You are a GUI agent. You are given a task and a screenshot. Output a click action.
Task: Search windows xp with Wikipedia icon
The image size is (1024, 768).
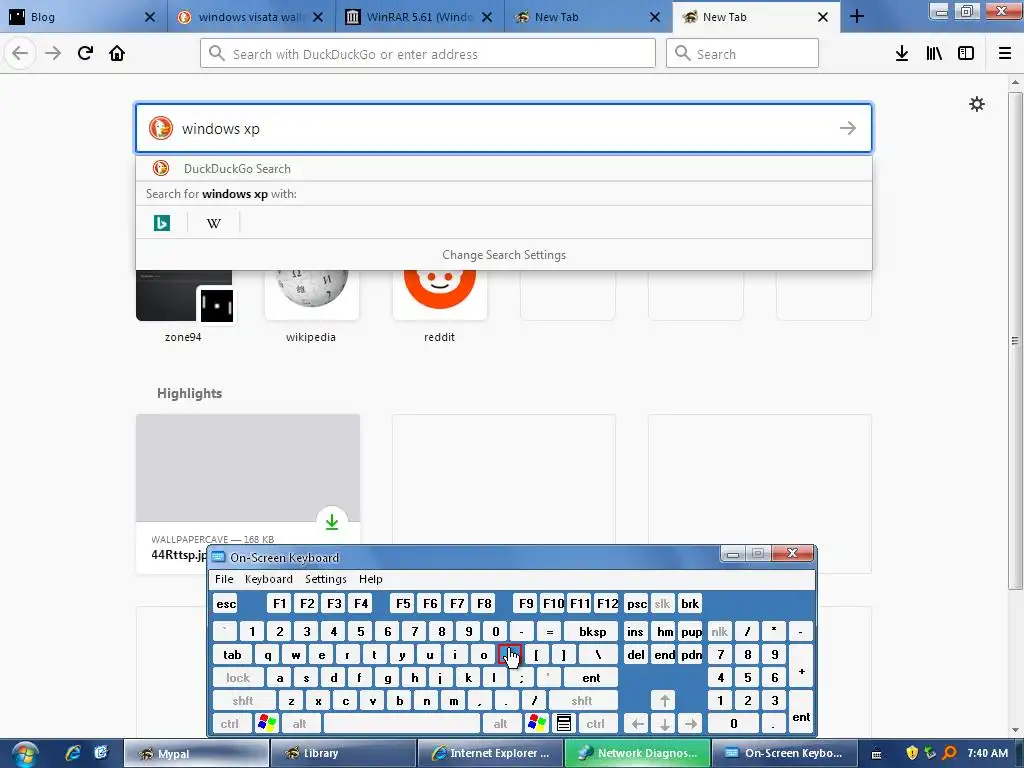pos(214,223)
